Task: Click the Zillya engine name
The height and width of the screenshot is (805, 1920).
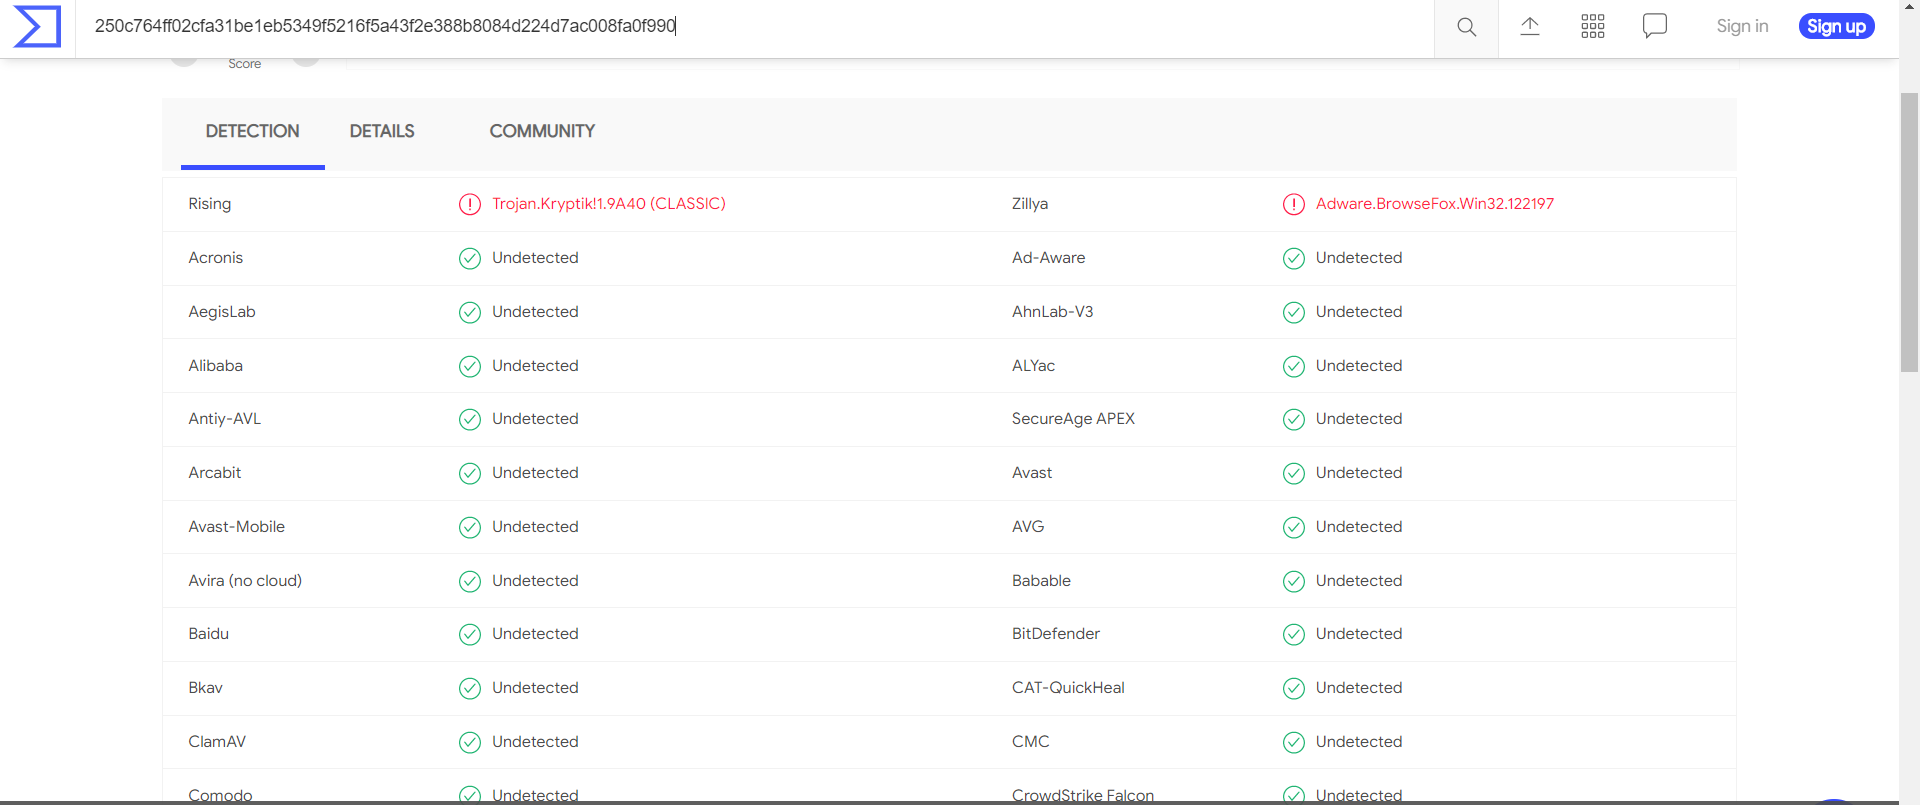Action: (1030, 204)
